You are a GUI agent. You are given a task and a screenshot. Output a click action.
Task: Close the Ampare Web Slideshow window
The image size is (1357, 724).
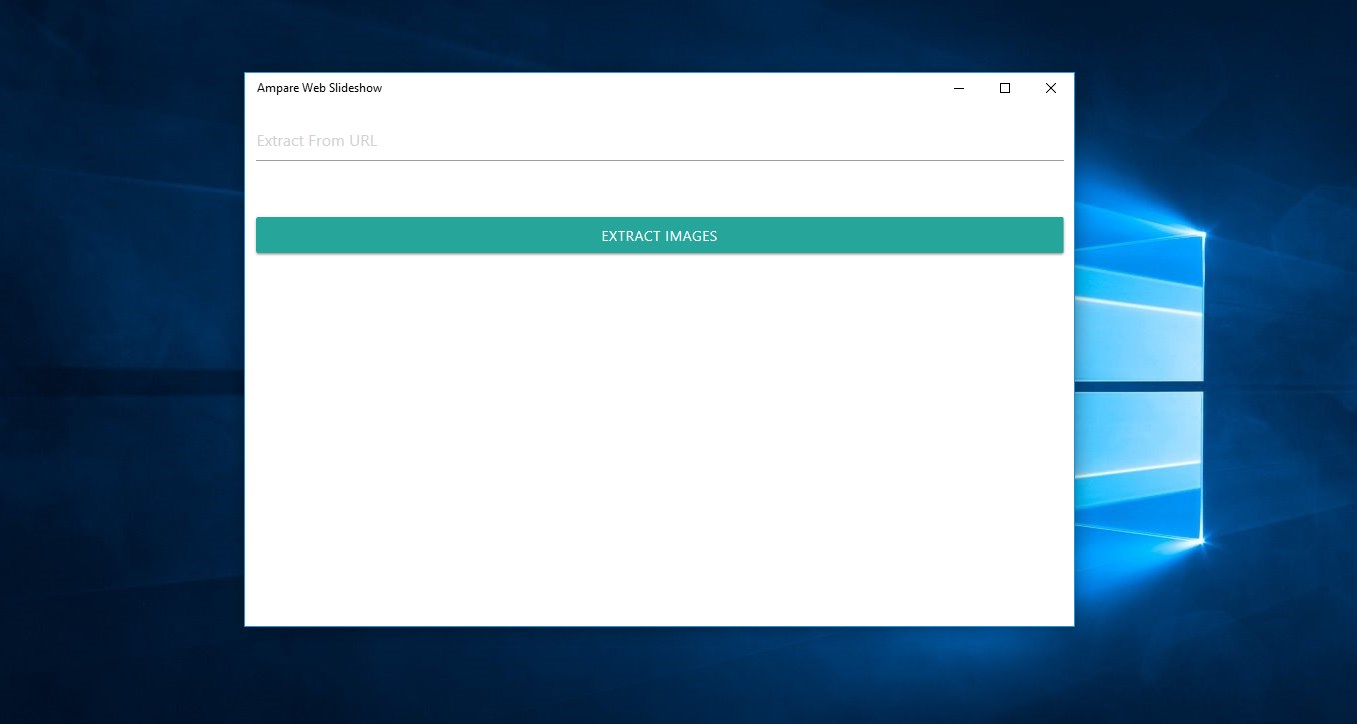[x=1051, y=88]
